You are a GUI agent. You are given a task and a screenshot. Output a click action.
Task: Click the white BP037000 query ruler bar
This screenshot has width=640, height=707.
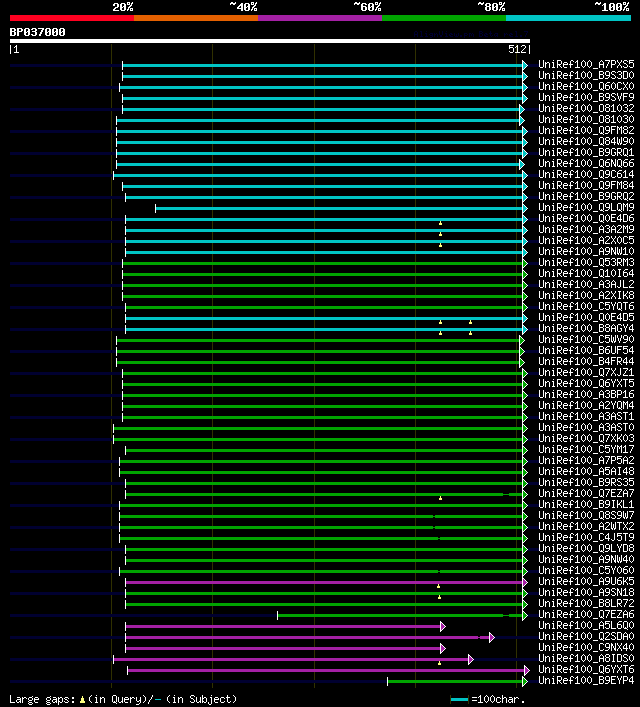coord(270,41)
